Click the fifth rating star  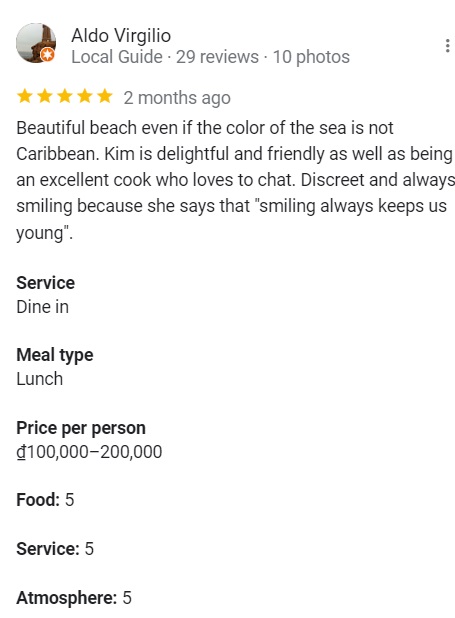(105, 96)
